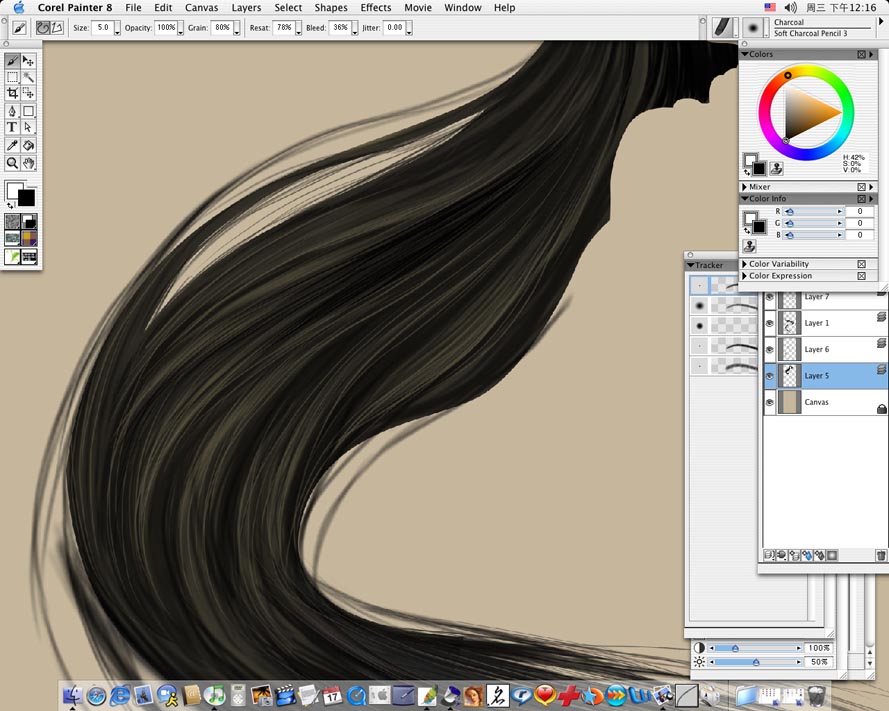The image size is (889, 711).
Task: Select the Canvas row in Layers
Action: [826, 402]
